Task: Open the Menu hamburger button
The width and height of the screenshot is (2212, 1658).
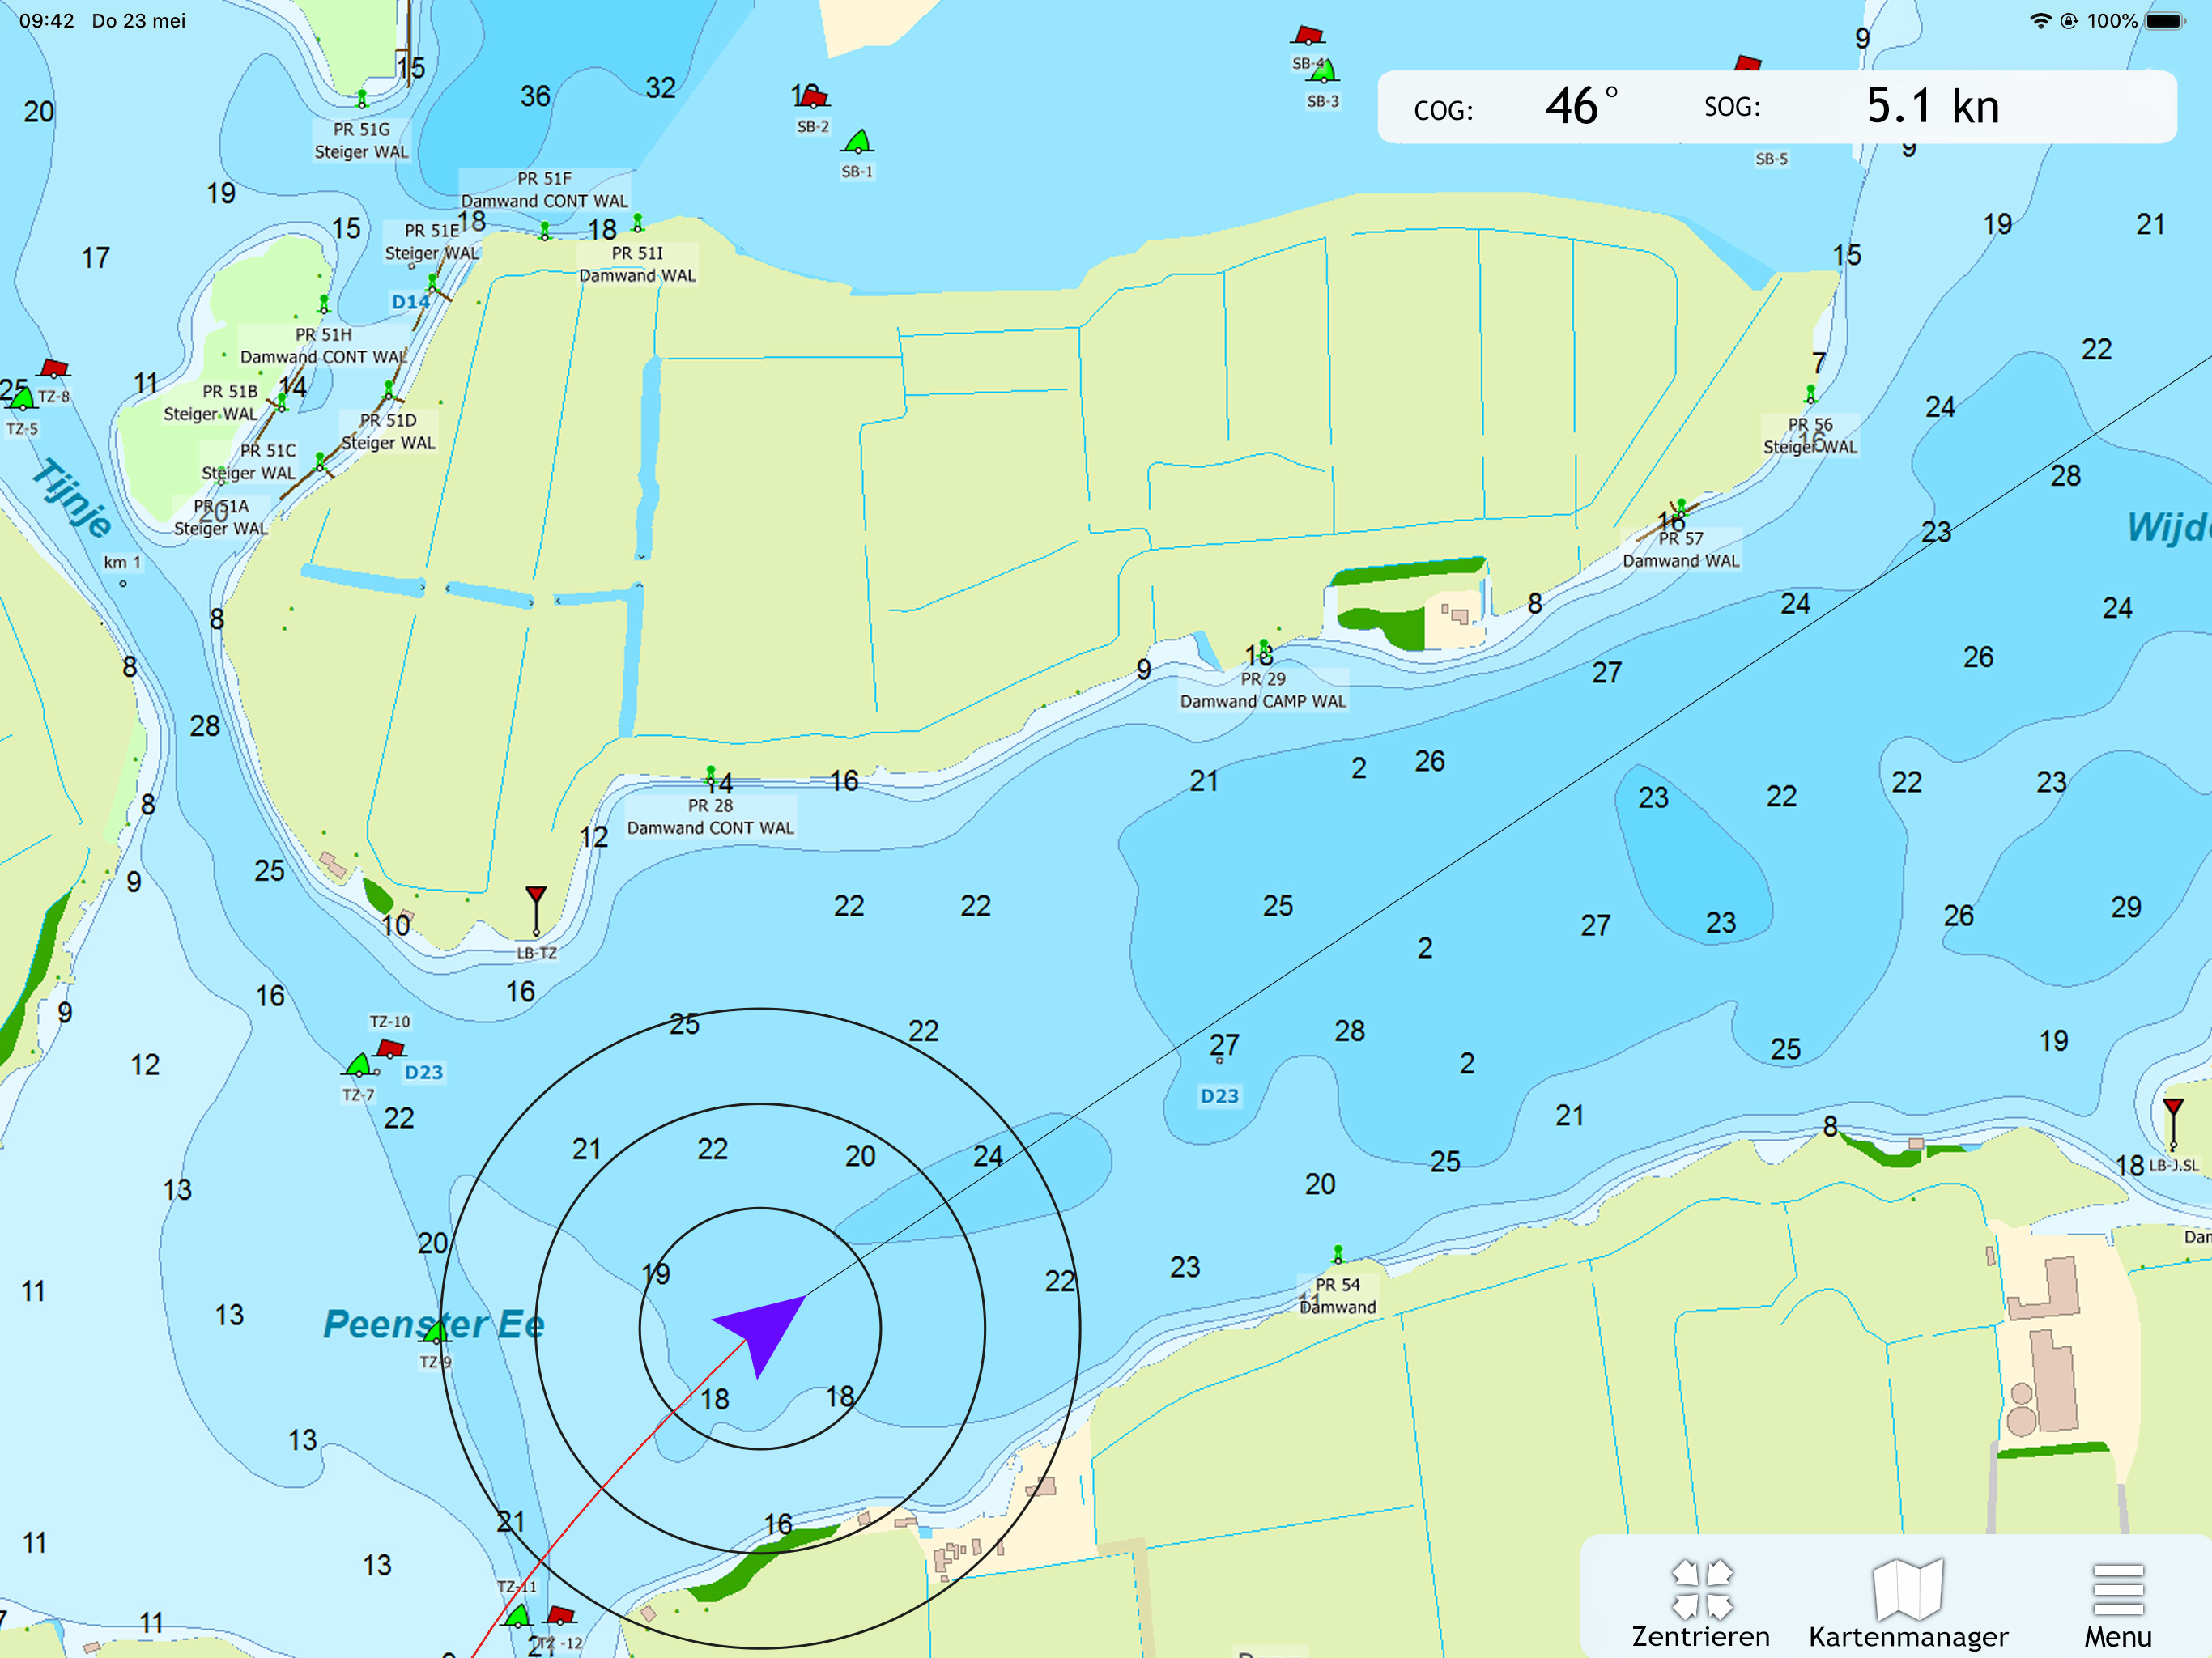Action: click(x=2117, y=1591)
